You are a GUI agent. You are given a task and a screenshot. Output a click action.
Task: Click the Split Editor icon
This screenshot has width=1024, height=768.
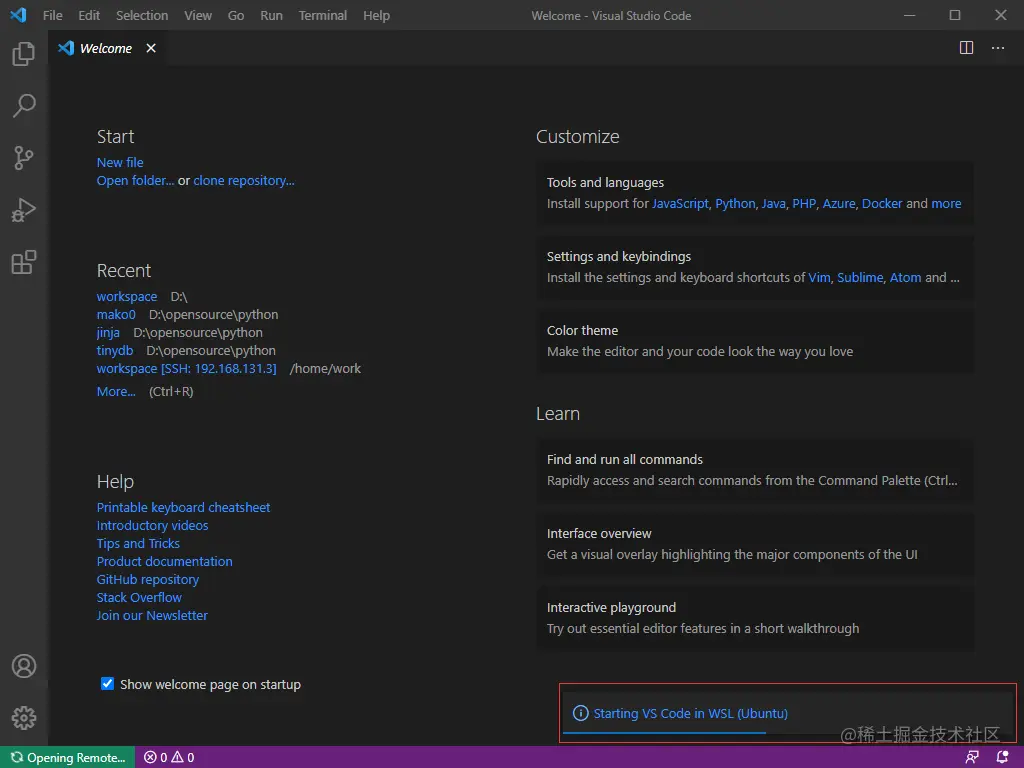click(966, 47)
